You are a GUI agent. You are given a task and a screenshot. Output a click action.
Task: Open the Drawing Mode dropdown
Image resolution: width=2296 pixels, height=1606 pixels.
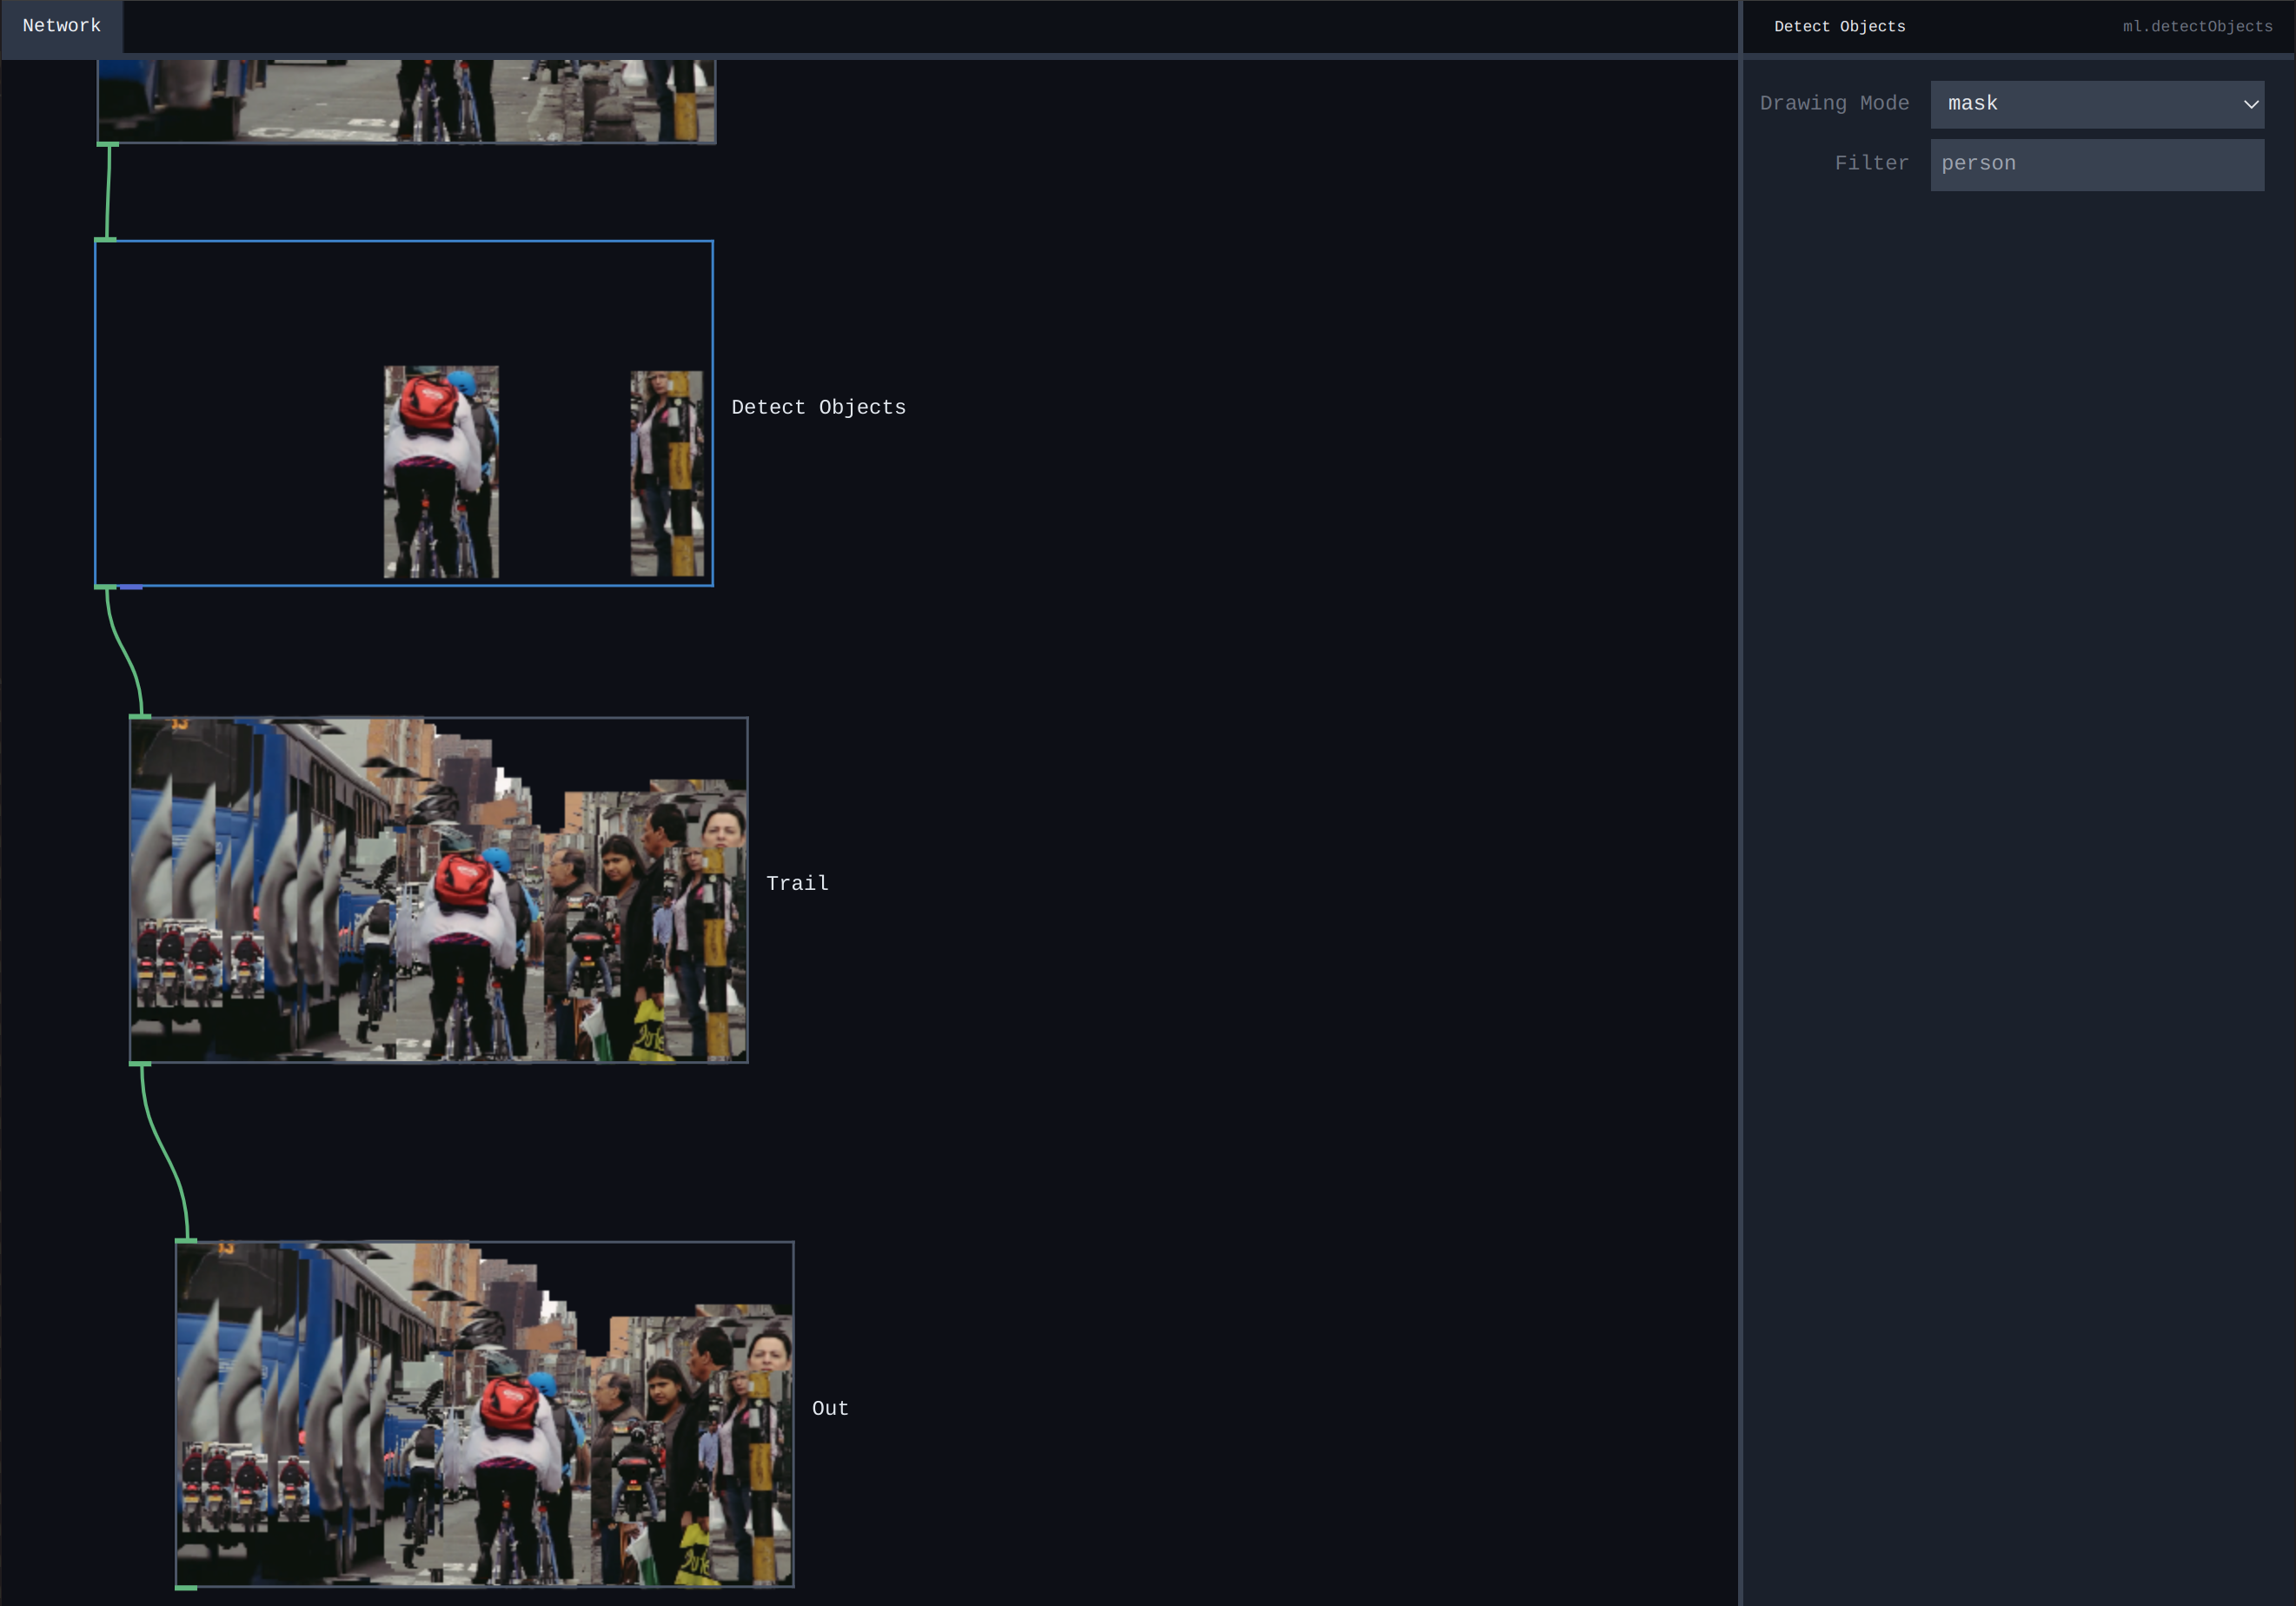[x=2096, y=104]
